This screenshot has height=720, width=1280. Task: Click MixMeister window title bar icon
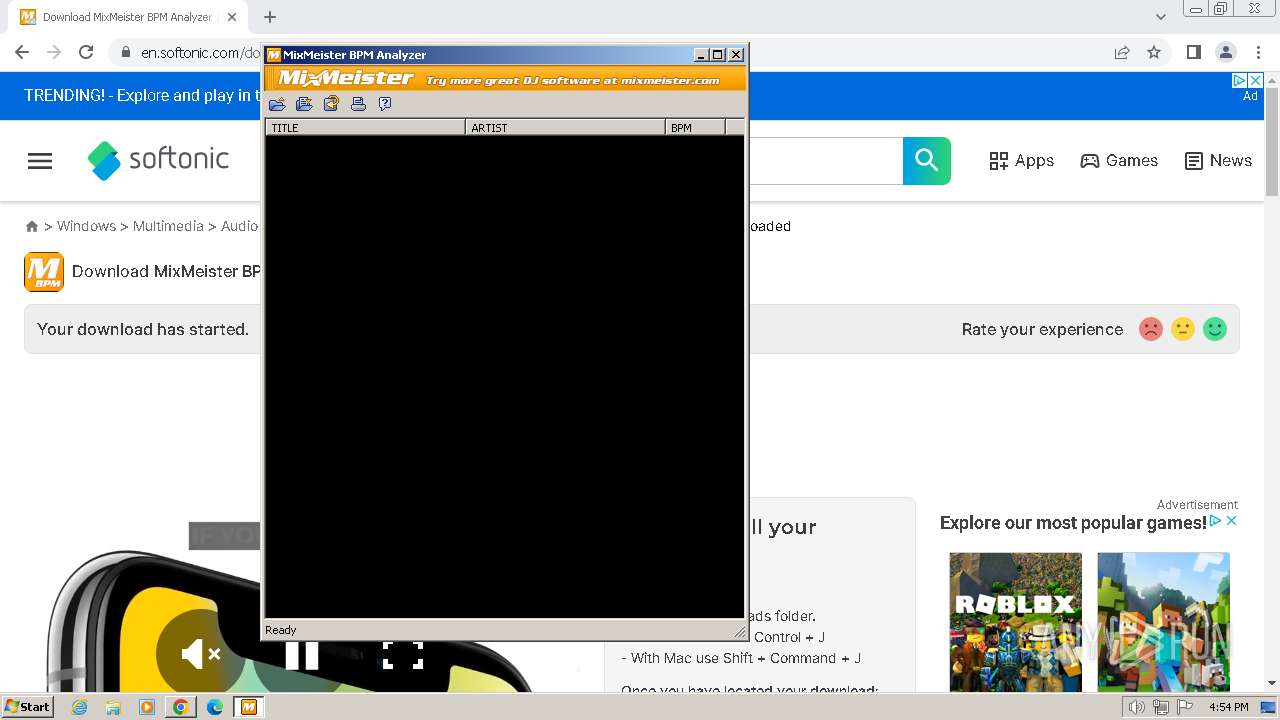click(x=274, y=55)
